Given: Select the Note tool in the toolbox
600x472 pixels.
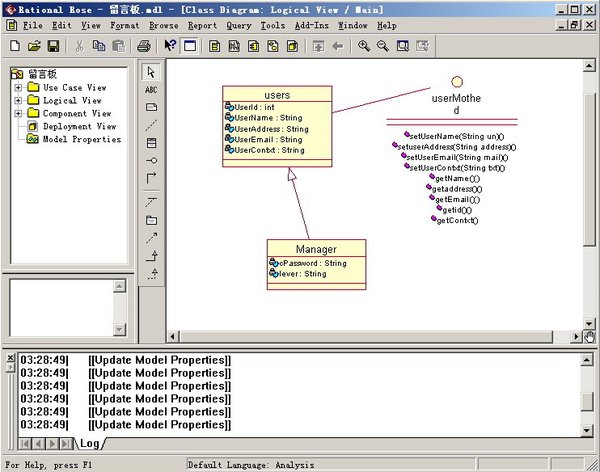Looking at the screenshot, I should 152,107.
